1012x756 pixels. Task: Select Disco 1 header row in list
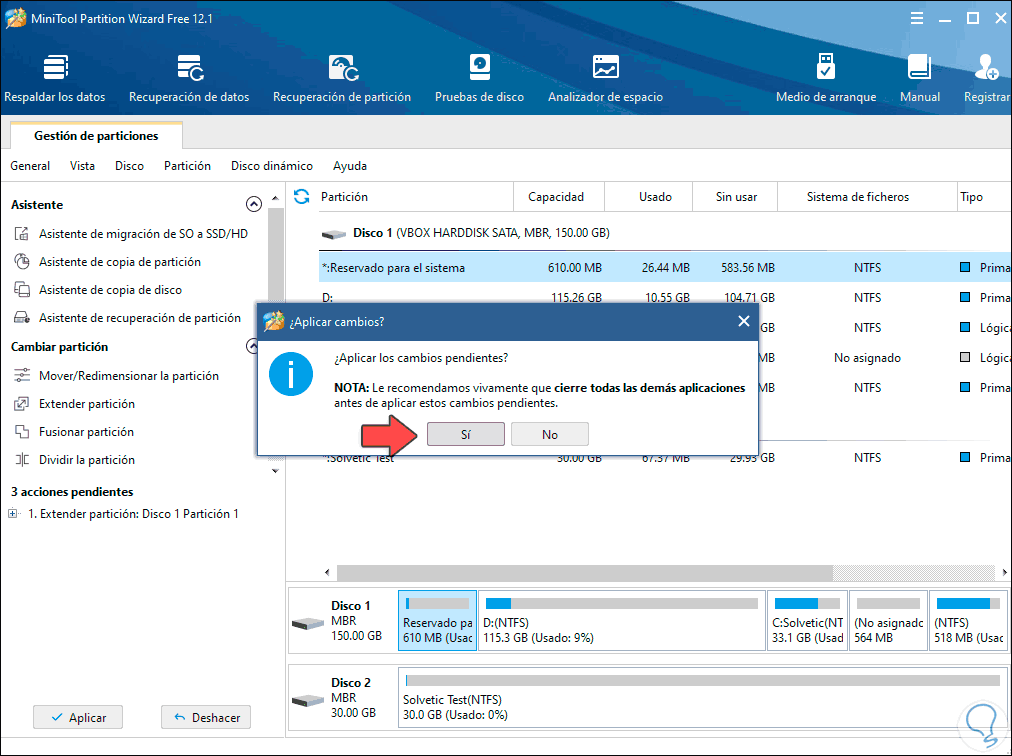click(665, 233)
